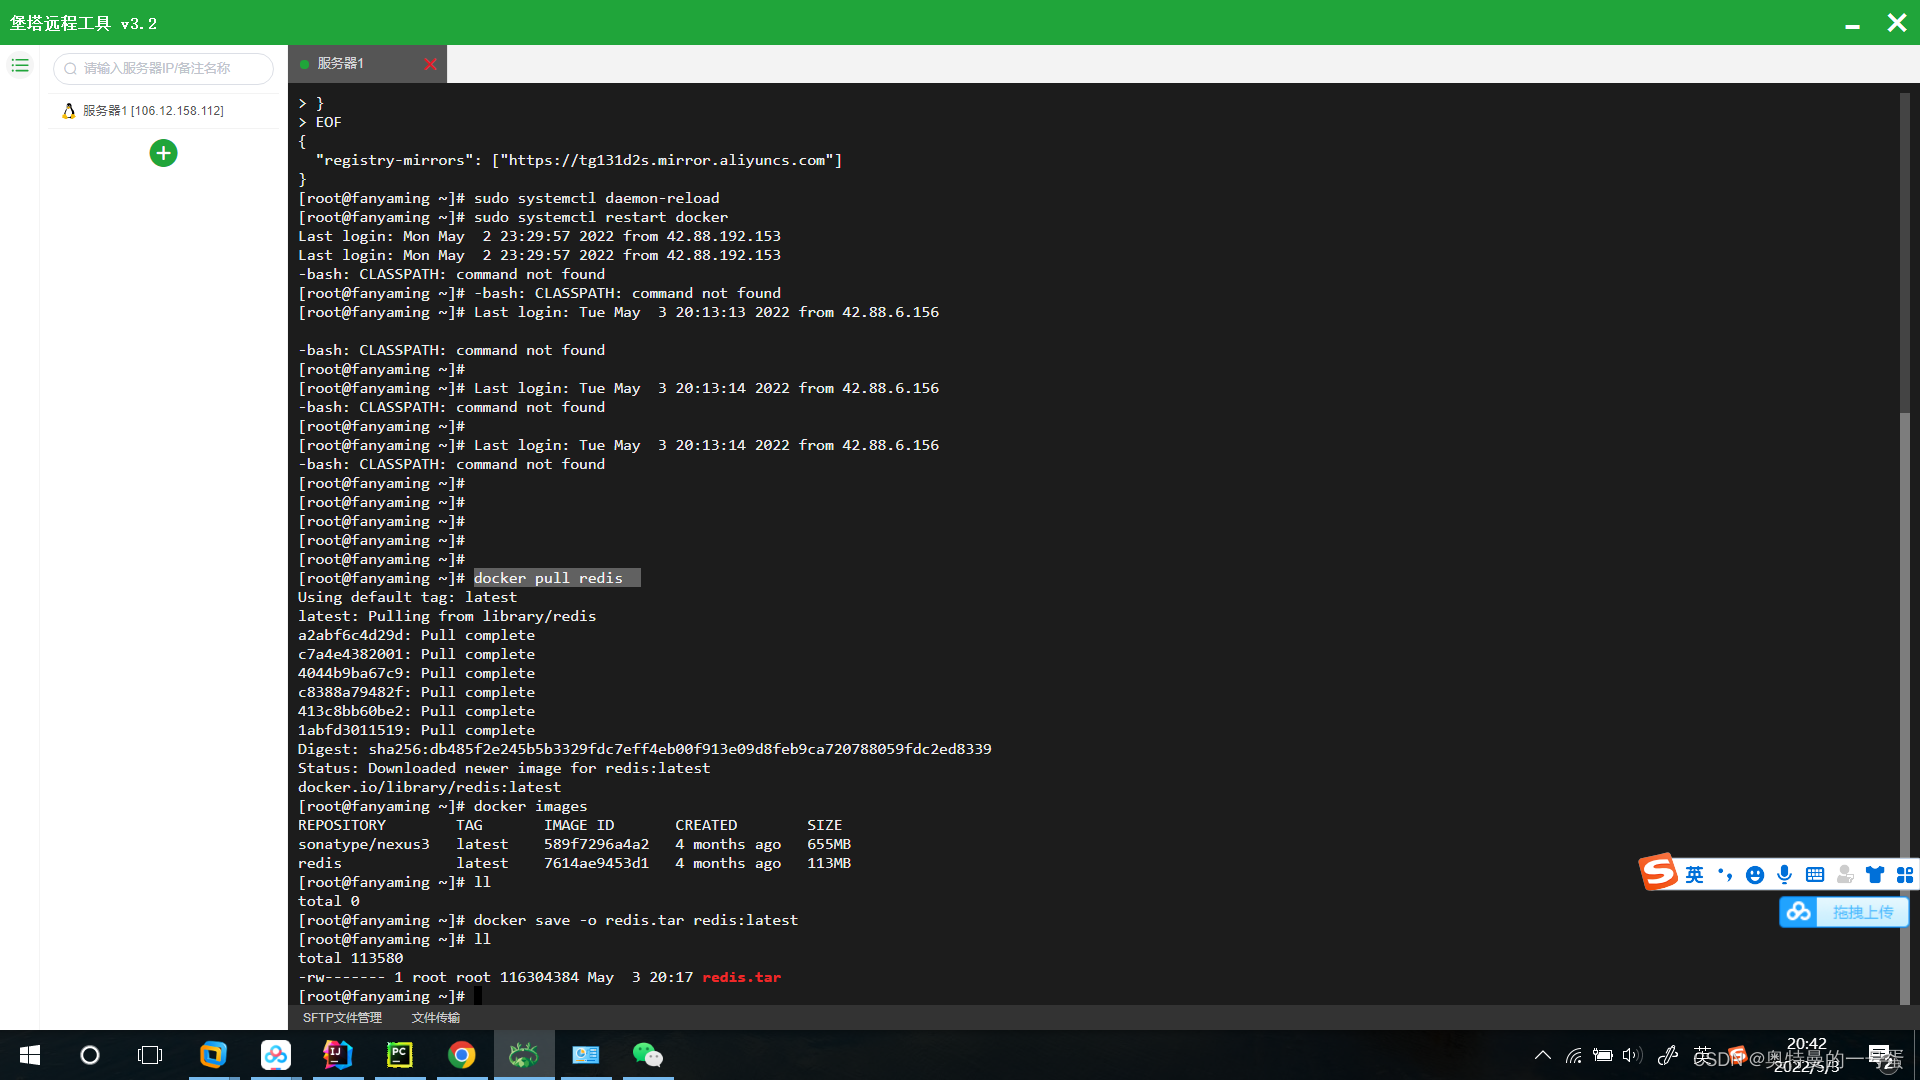Viewport: 1920px width, 1080px height.
Task: Open PyCharm from taskbar
Action: point(400,1055)
